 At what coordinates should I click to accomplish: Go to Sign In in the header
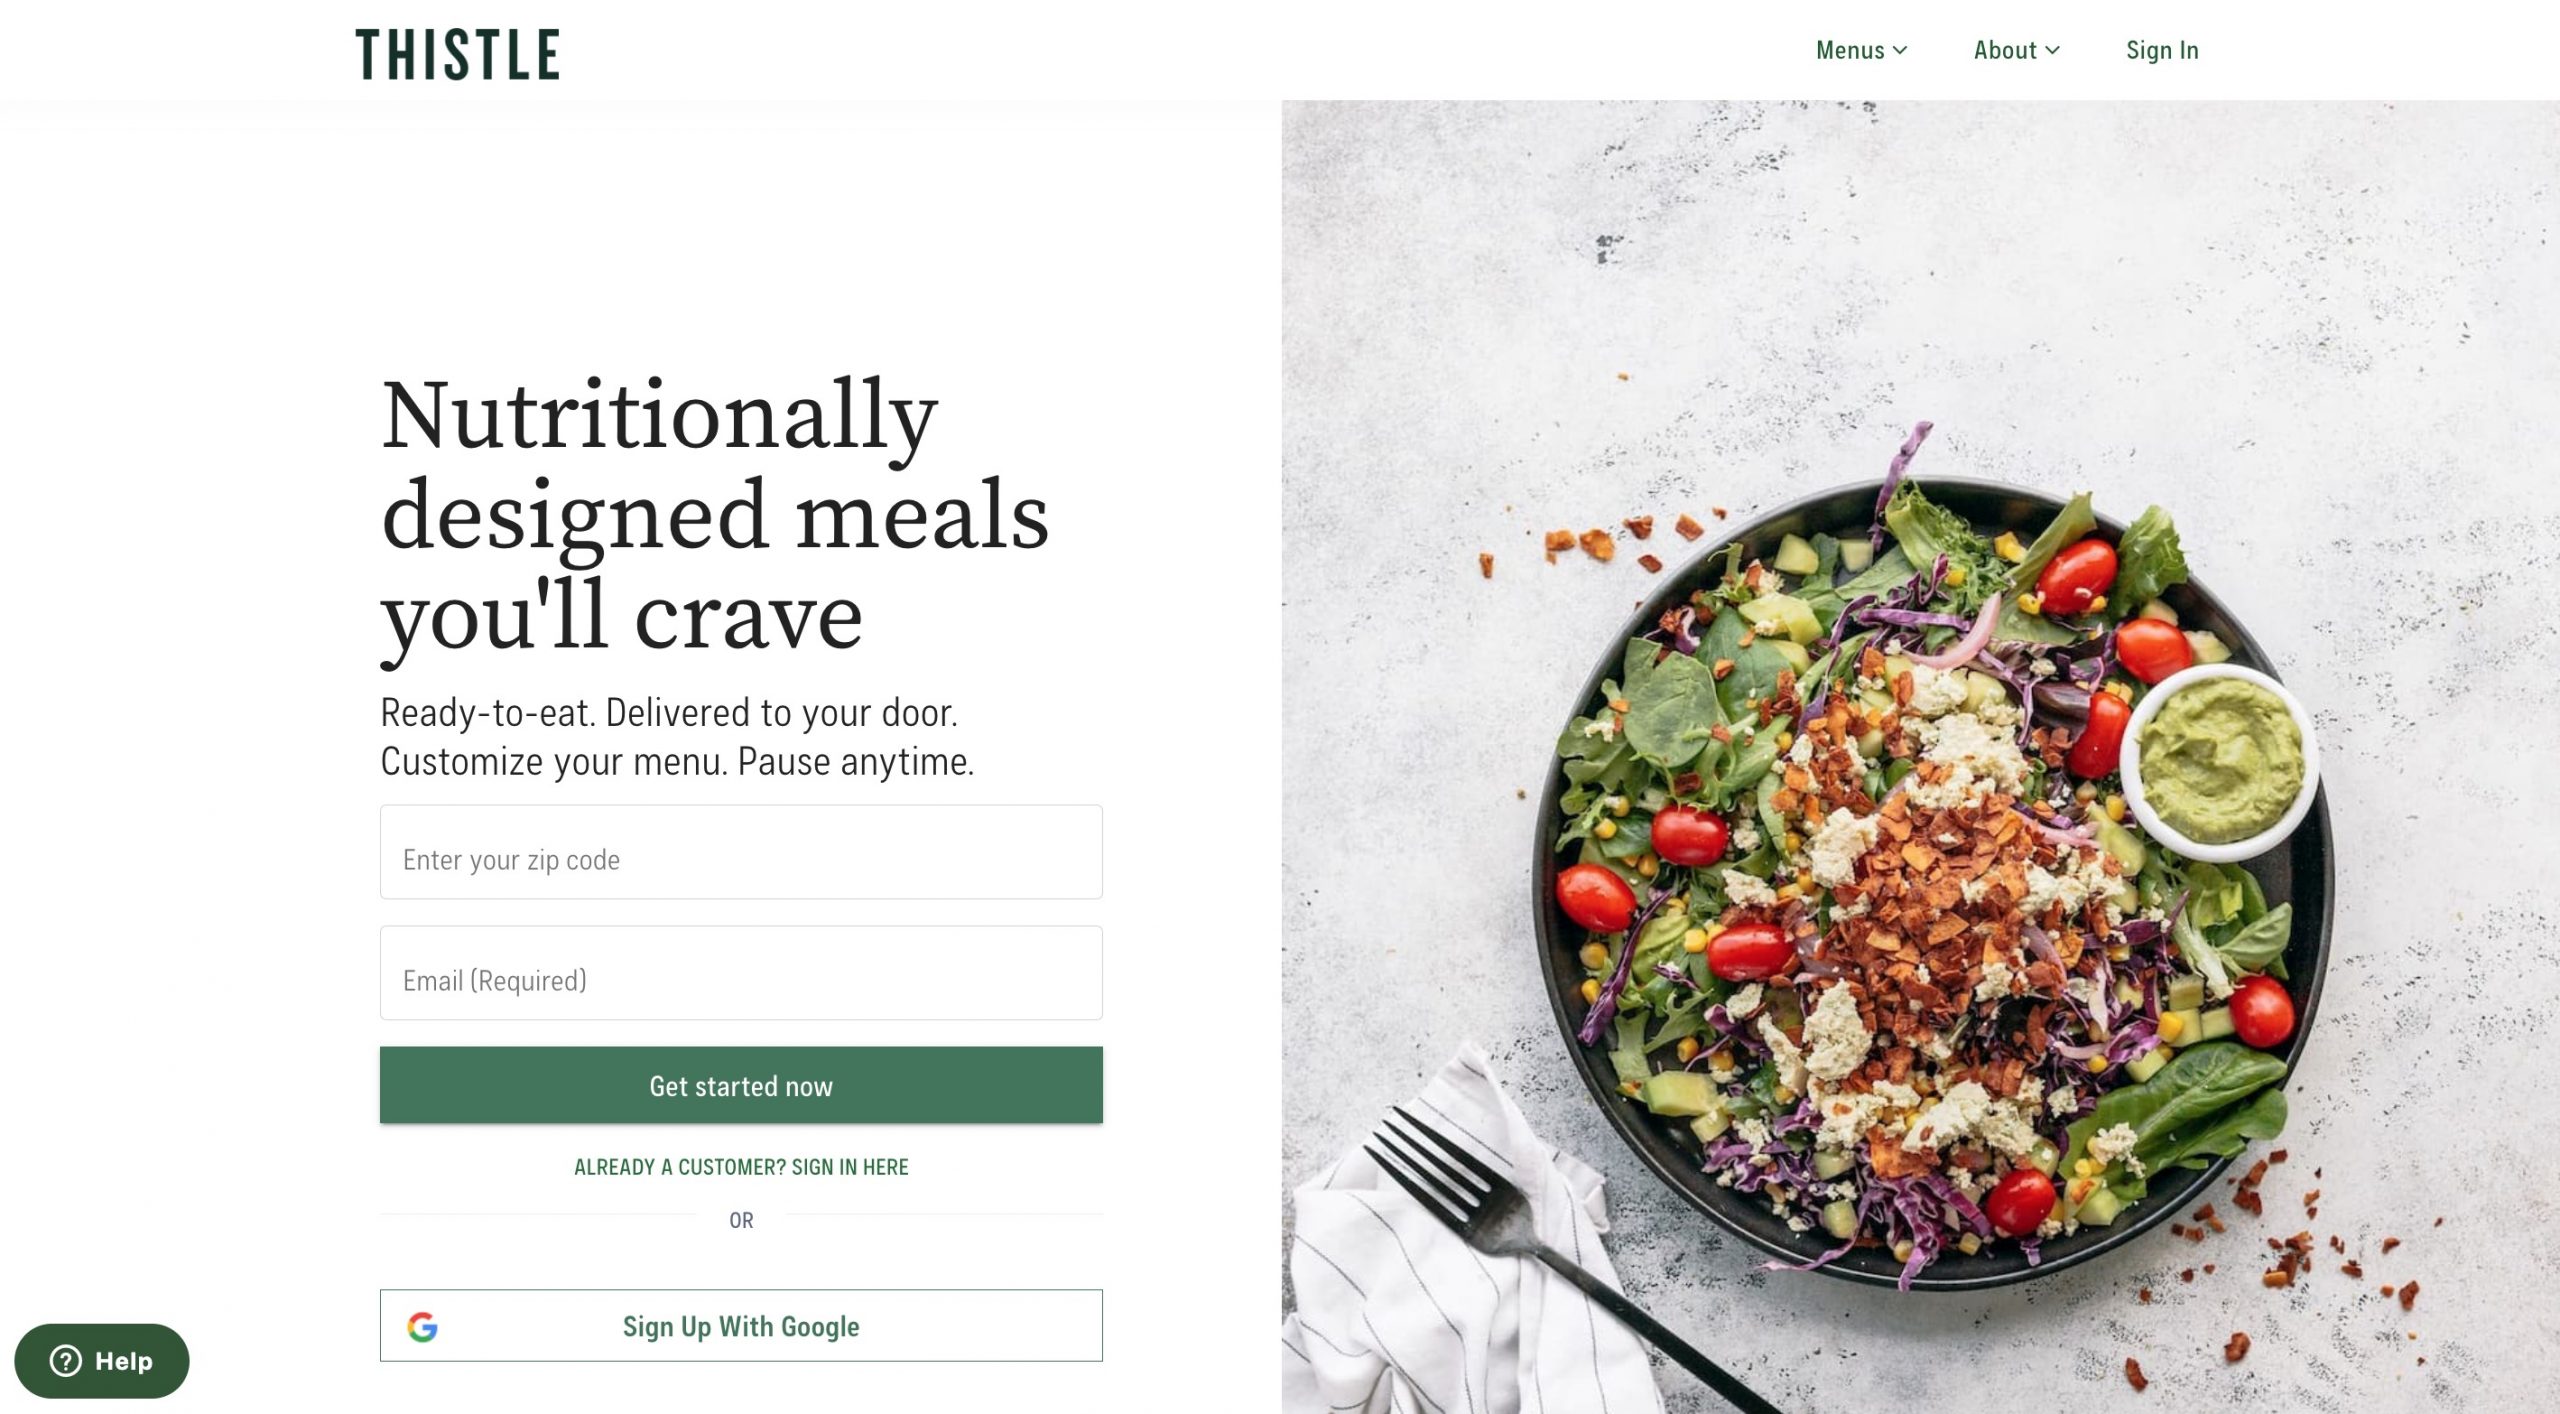click(2162, 50)
